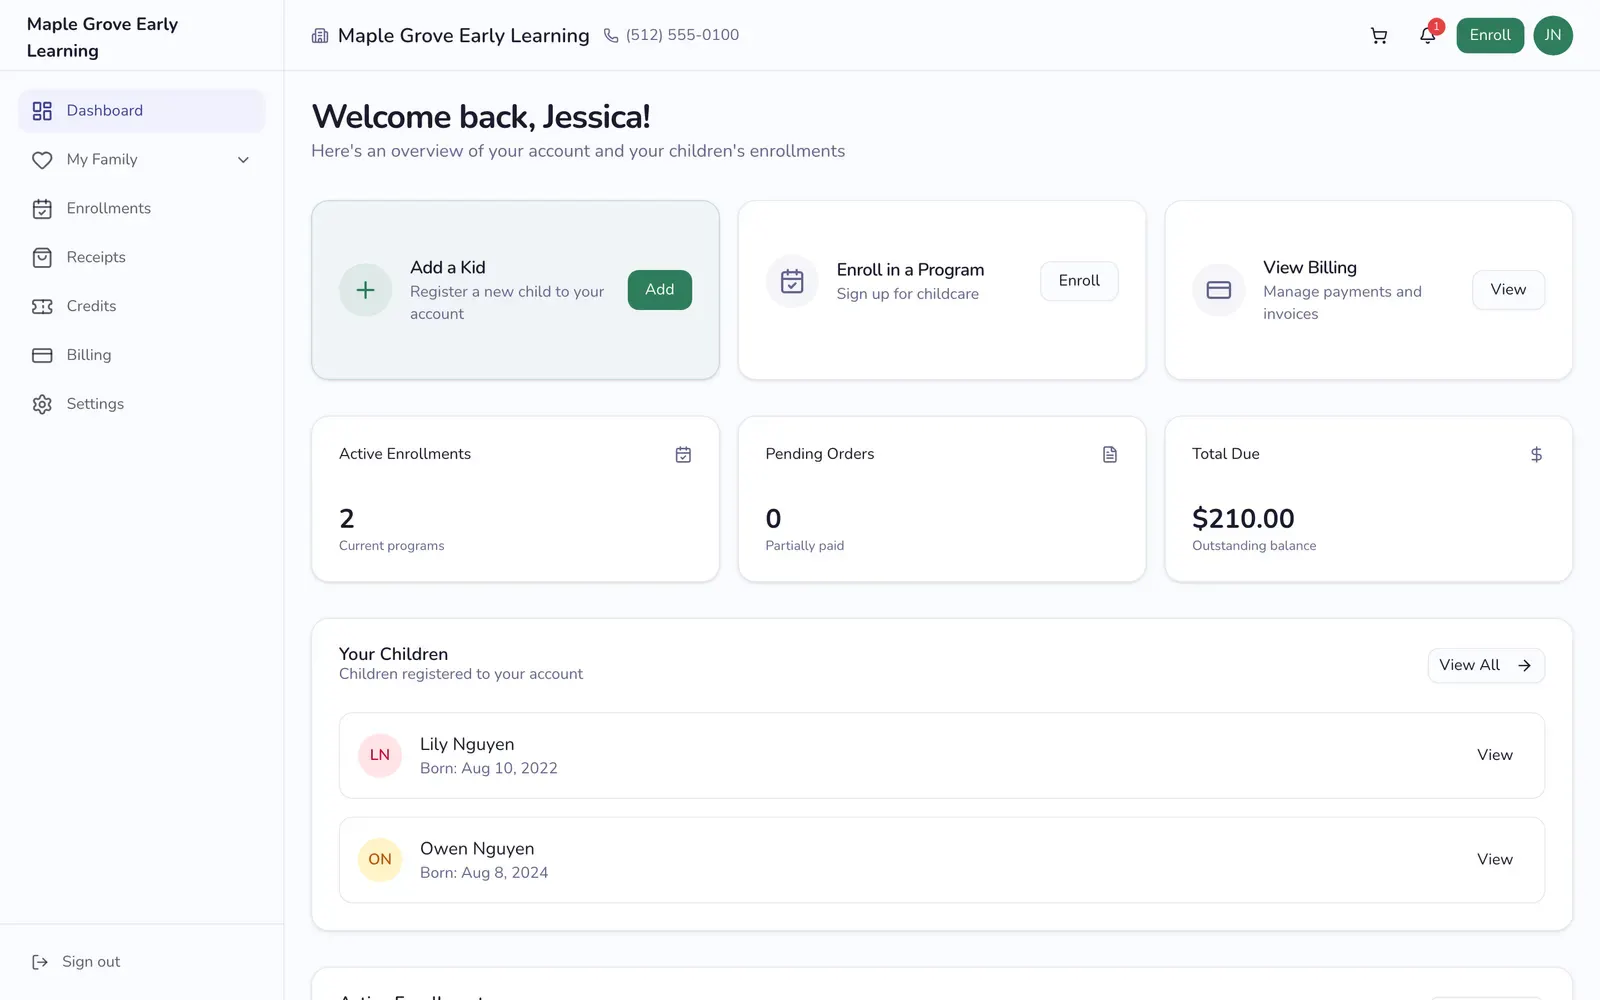Open Billing in the sidebar
The width and height of the screenshot is (1600, 1000).
point(141,355)
